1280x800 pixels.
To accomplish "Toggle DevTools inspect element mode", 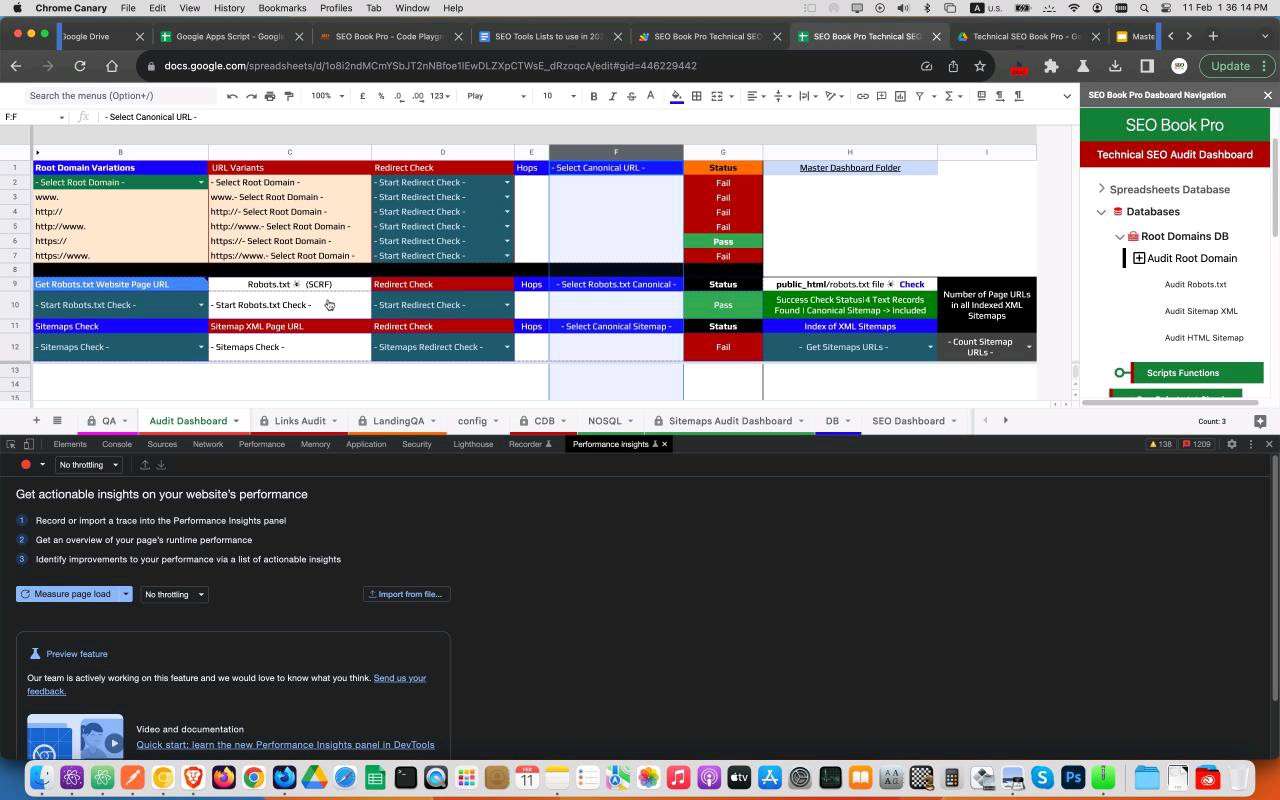I will point(11,444).
